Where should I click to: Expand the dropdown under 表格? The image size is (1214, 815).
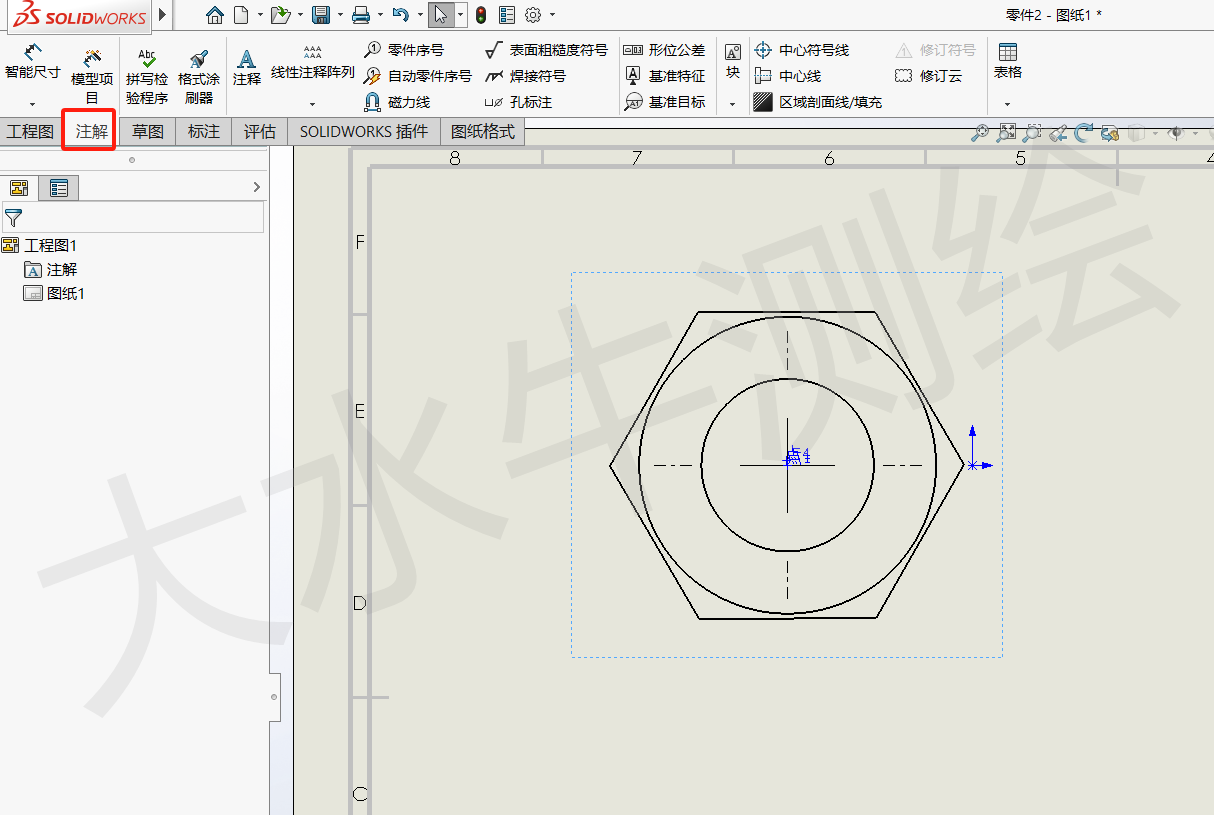[x=1007, y=104]
